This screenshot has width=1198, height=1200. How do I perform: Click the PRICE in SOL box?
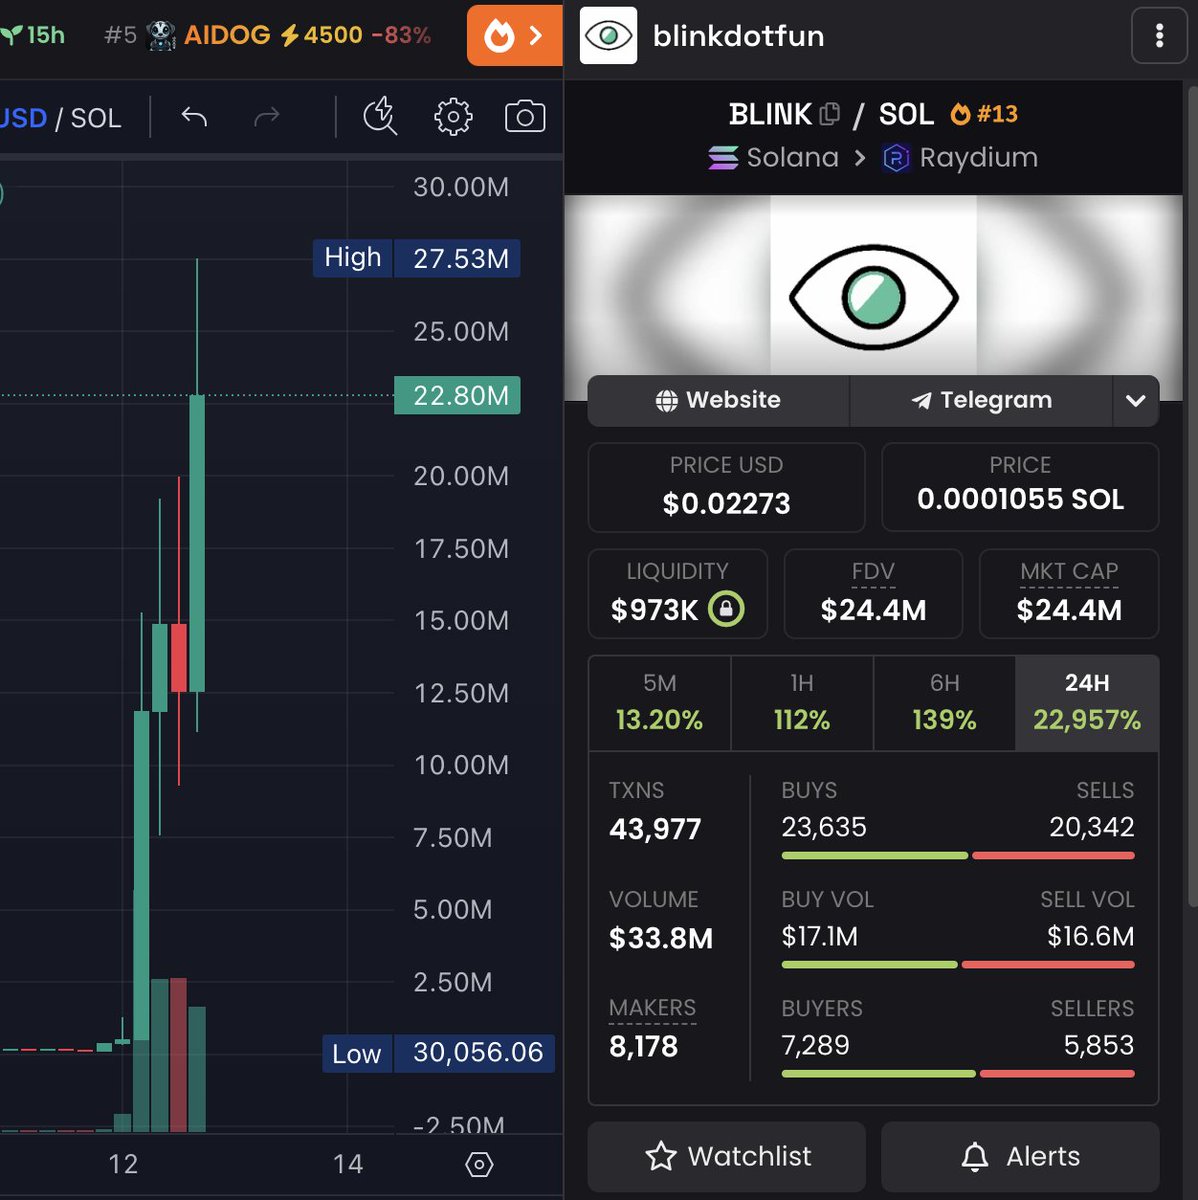tap(1020, 487)
